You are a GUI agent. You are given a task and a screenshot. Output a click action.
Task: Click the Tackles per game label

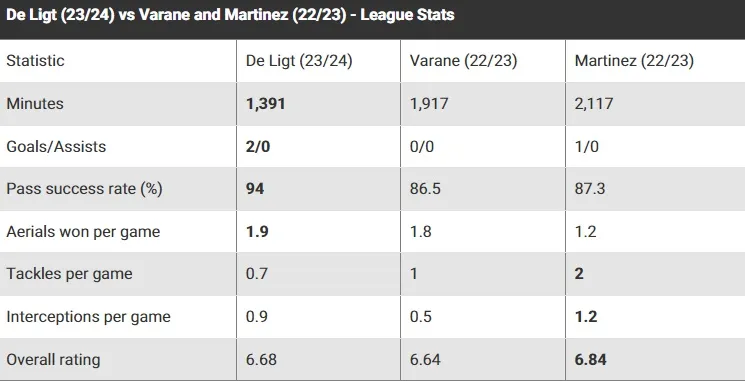(x=69, y=274)
